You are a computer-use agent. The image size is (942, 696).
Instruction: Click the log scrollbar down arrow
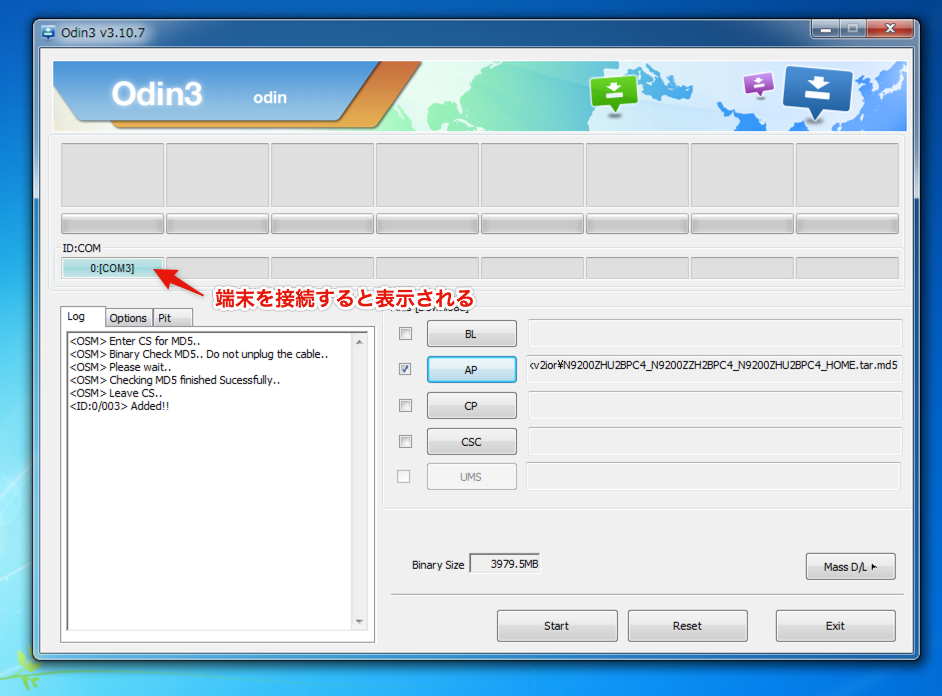click(359, 622)
